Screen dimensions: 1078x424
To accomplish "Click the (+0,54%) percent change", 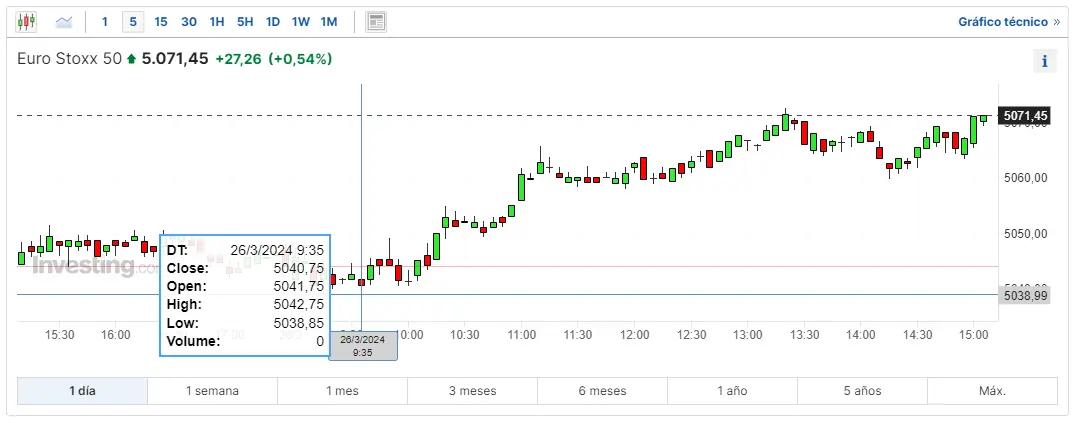I will point(300,59).
